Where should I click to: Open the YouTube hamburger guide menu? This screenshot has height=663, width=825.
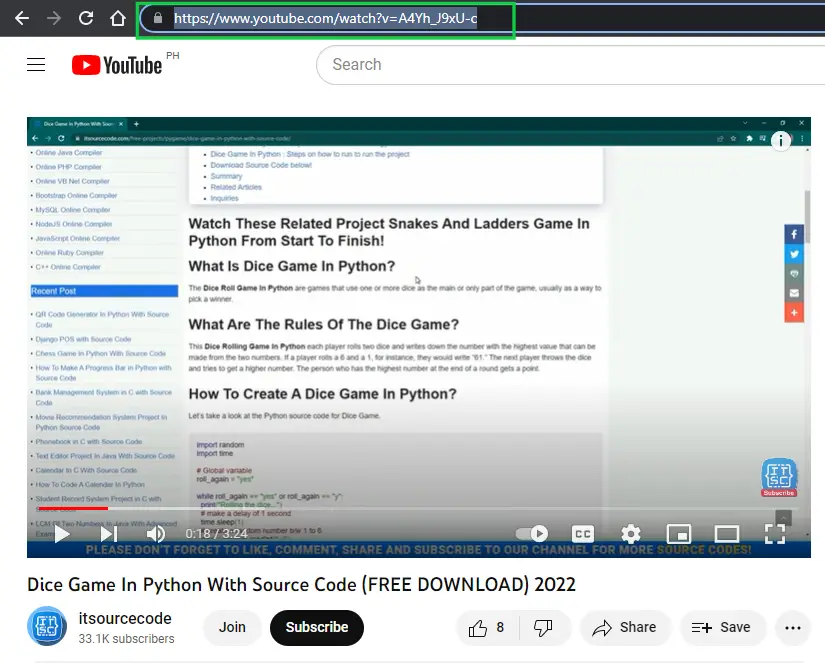pyautogui.click(x=36, y=65)
